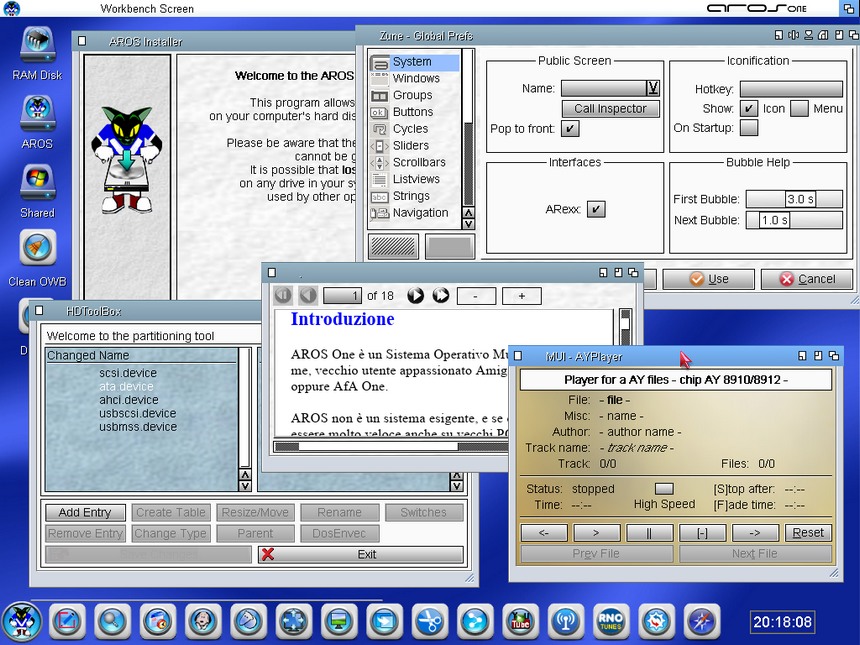Select Strings in Zune prefs list

coord(415,196)
